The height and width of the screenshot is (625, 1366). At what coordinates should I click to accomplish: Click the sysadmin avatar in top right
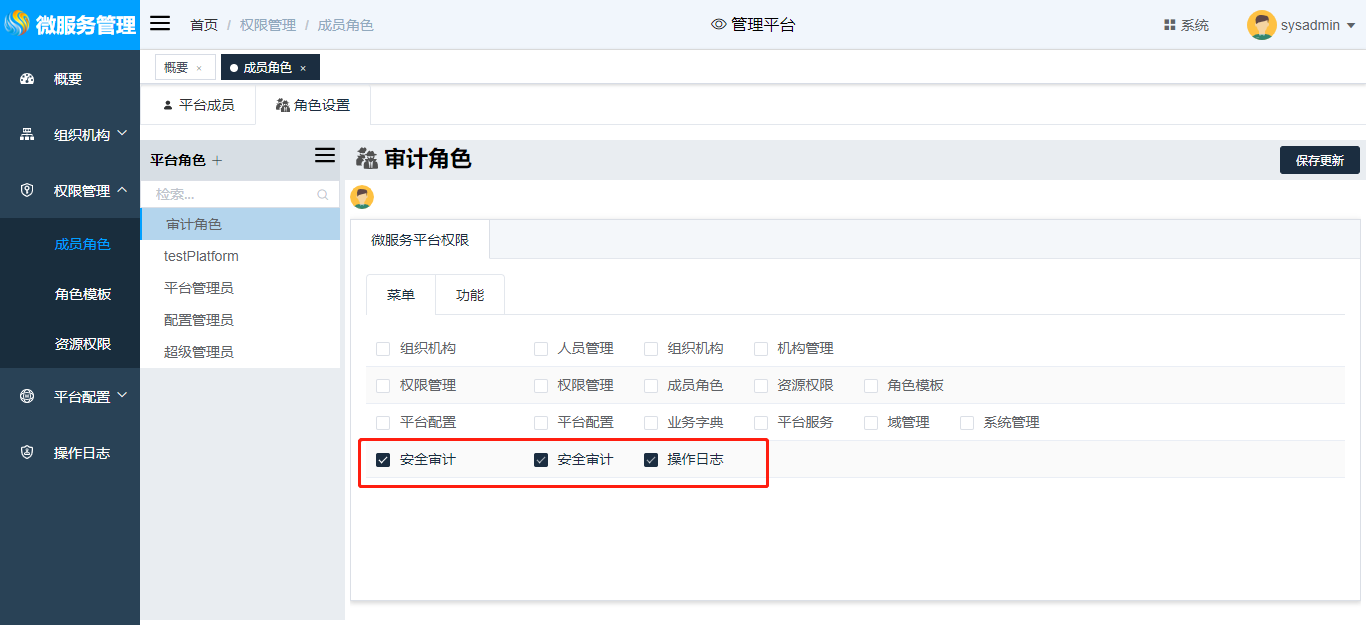pos(1261,25)
